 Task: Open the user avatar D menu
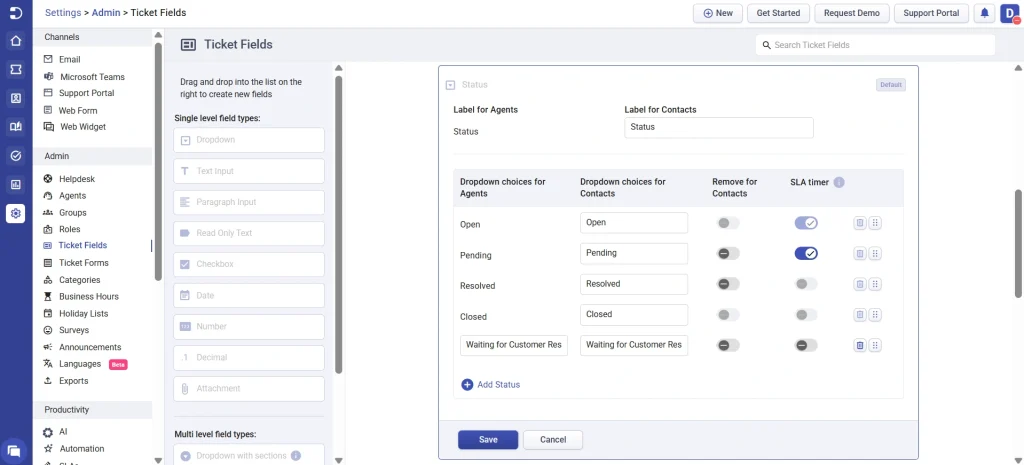[1009, 13]
